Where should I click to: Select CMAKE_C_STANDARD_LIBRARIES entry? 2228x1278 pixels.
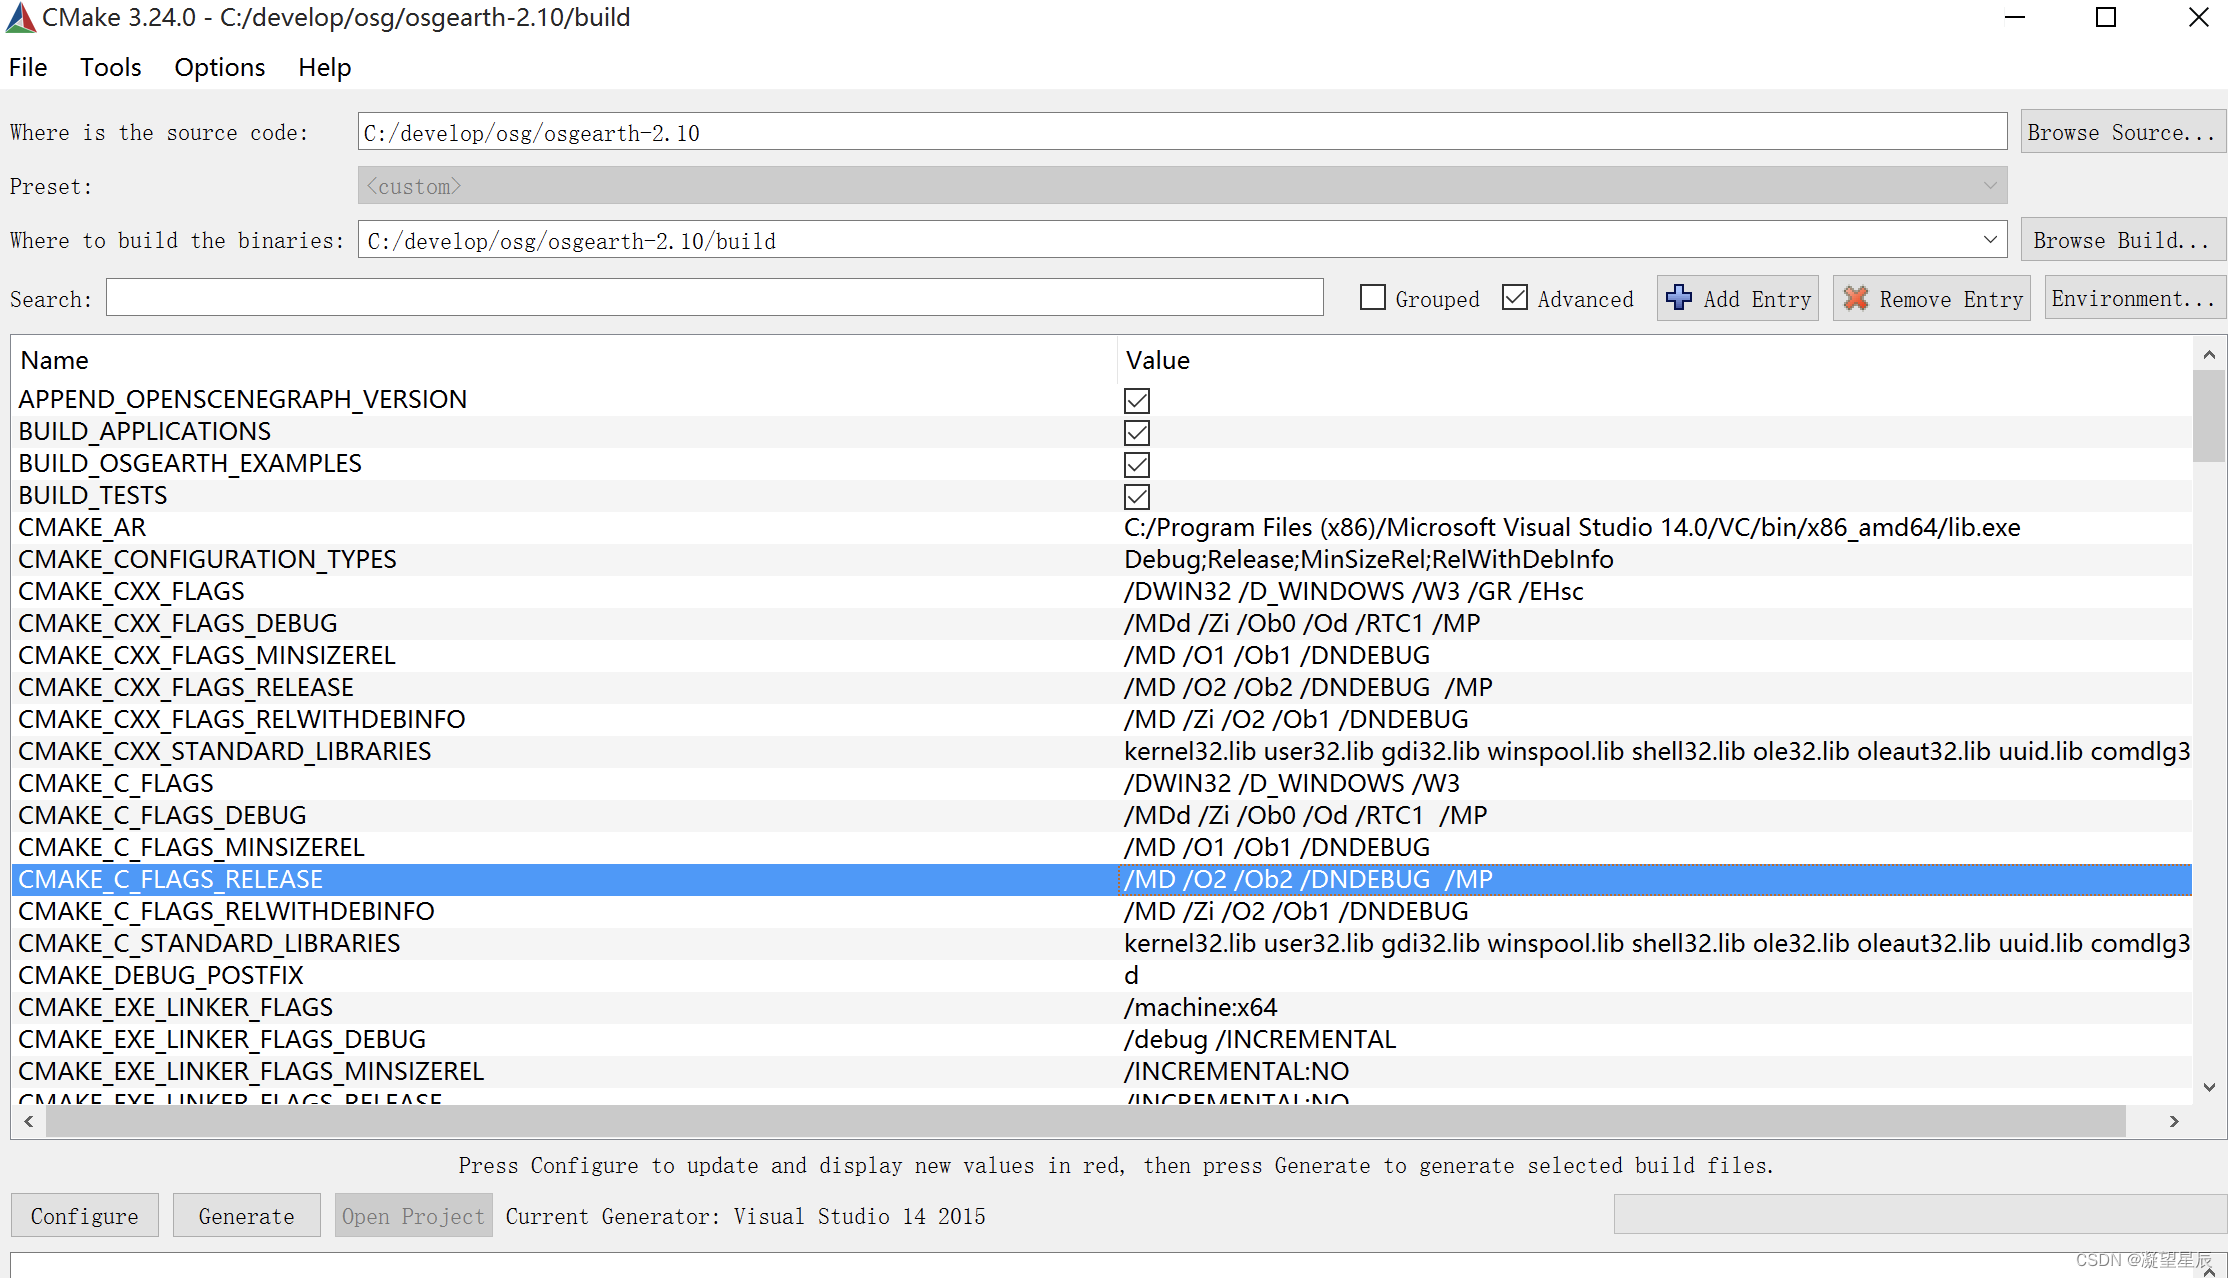coord(209,943)
